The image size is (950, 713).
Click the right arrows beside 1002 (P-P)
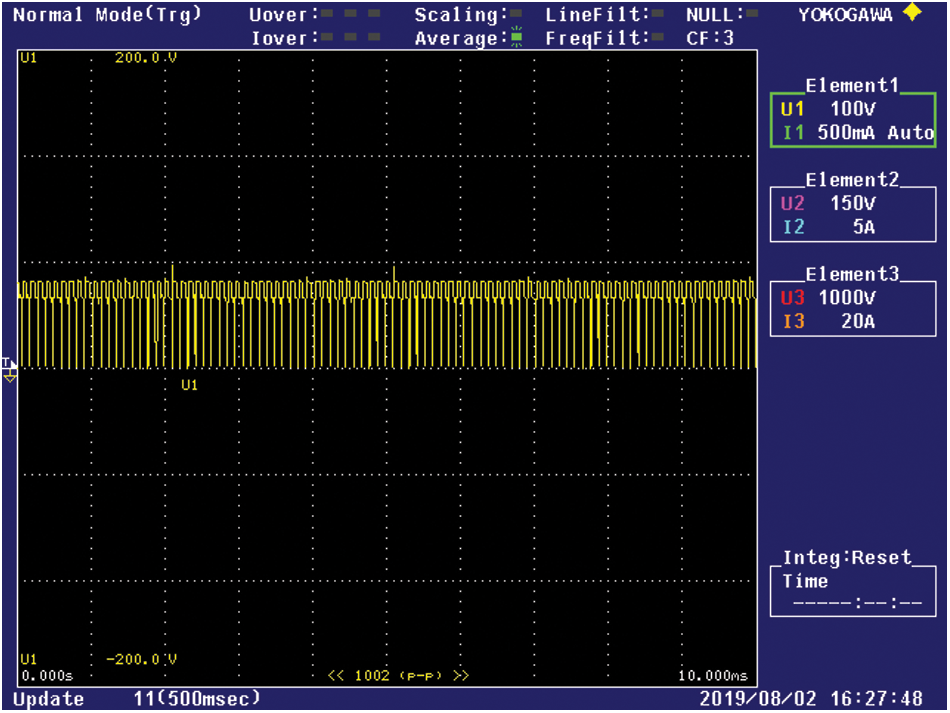tap(460, 676)
